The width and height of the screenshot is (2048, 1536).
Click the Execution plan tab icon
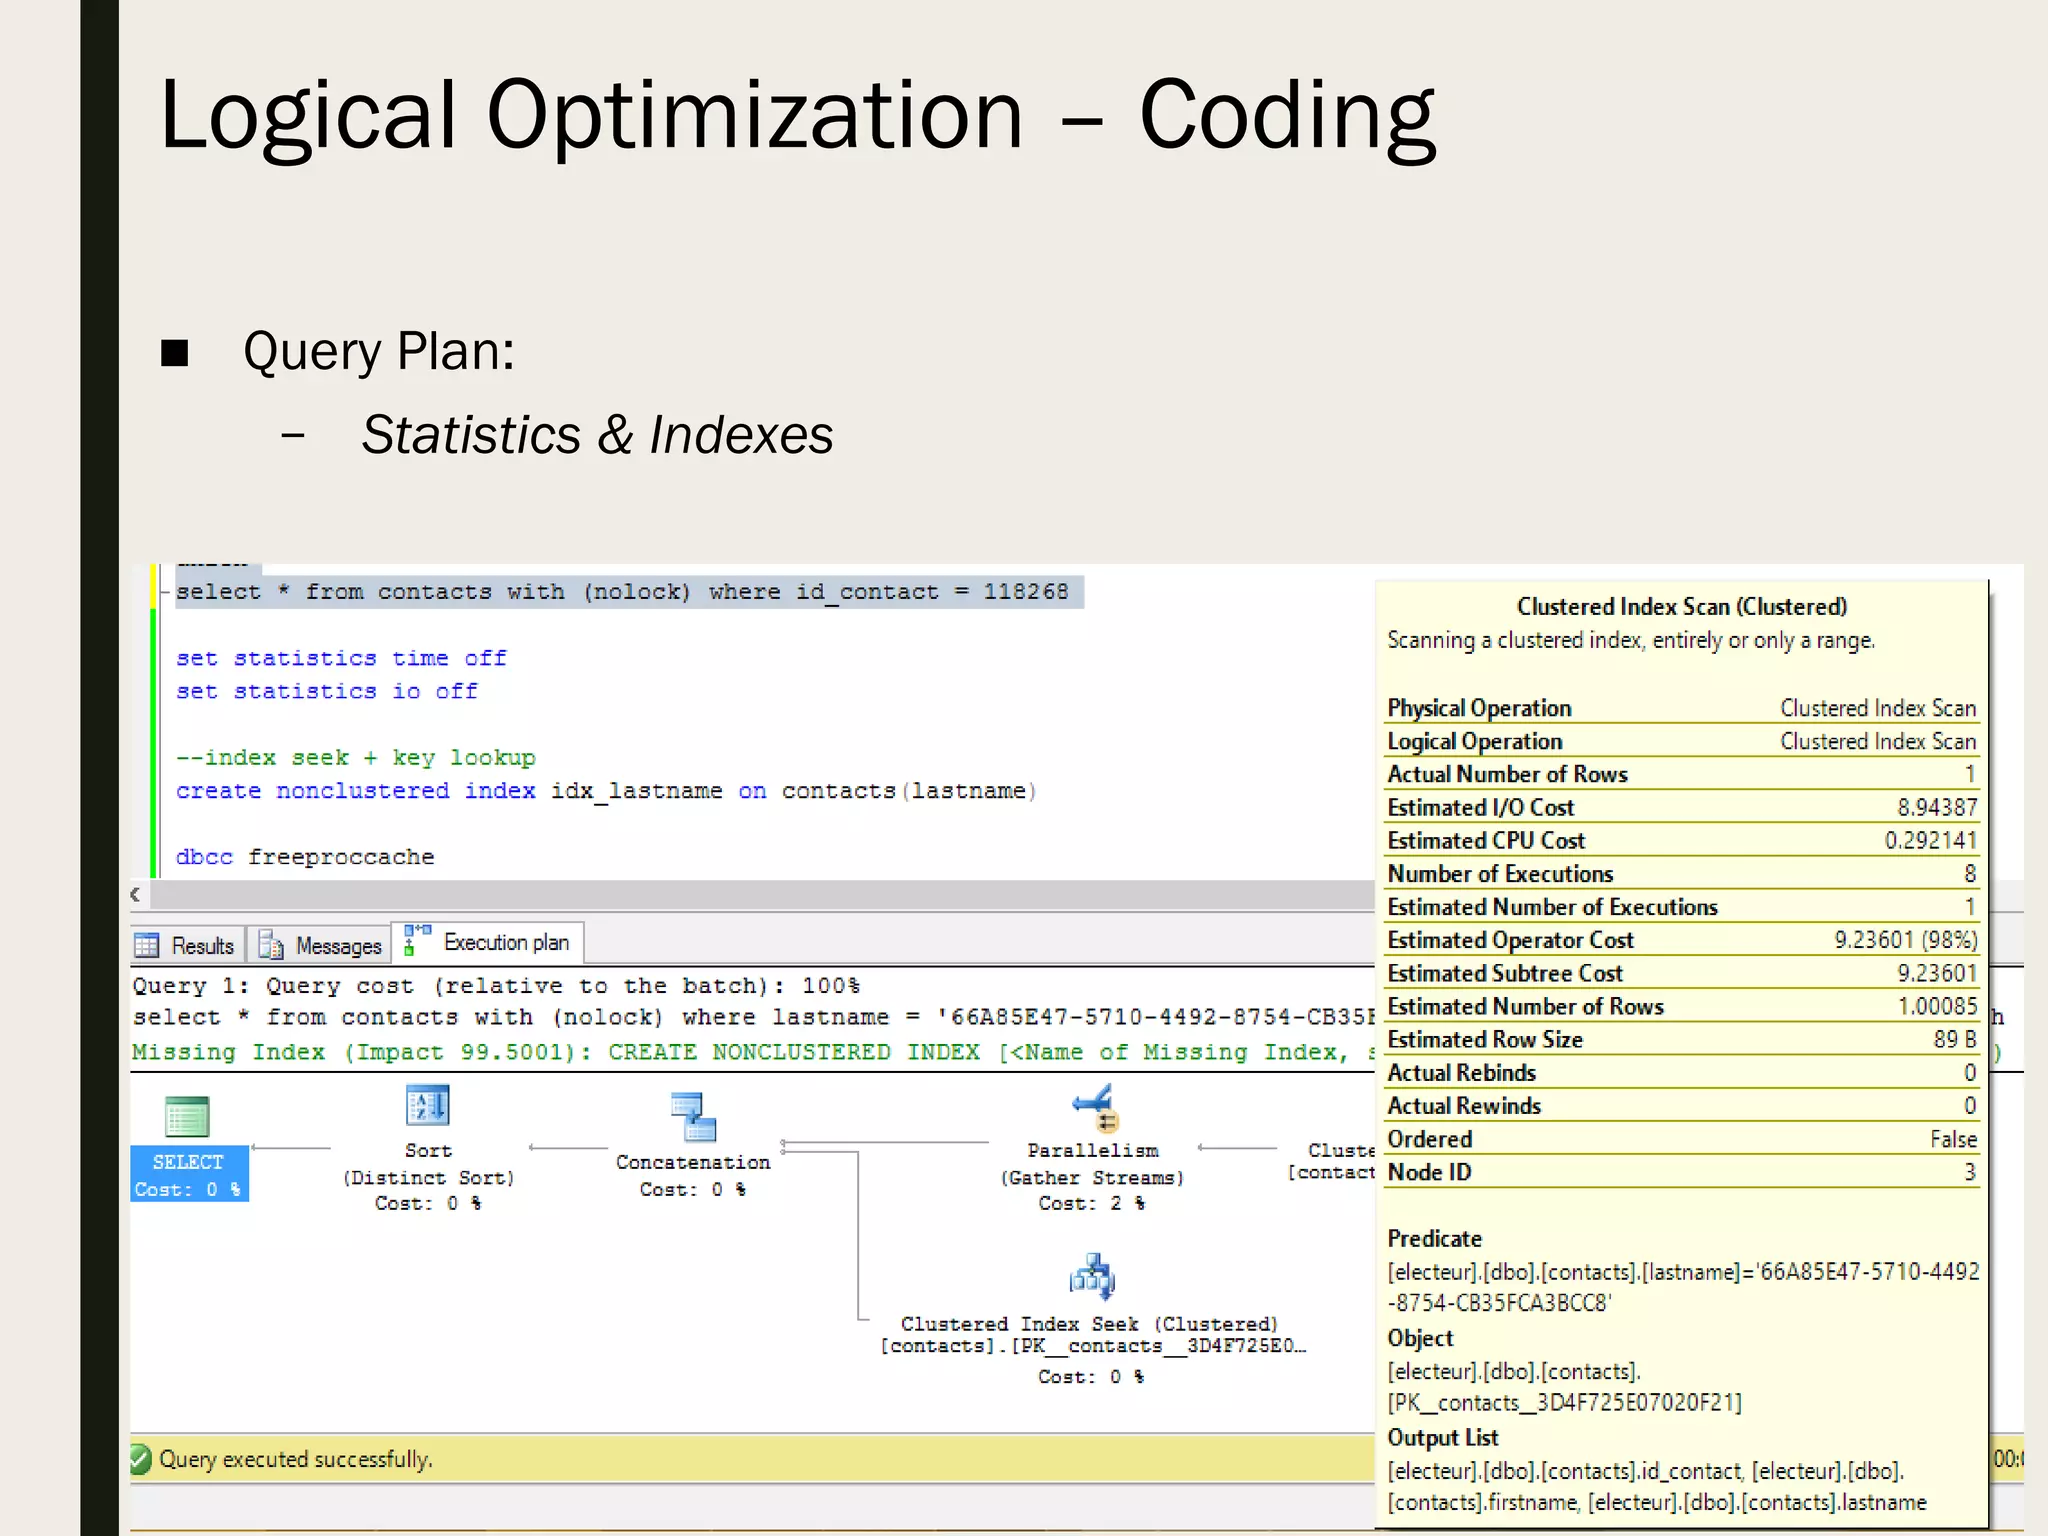coord(416,941)
